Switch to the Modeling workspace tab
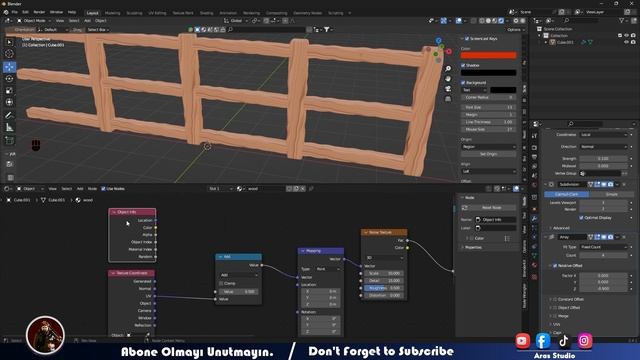The image size is (640, 360). tap(113, 13)
